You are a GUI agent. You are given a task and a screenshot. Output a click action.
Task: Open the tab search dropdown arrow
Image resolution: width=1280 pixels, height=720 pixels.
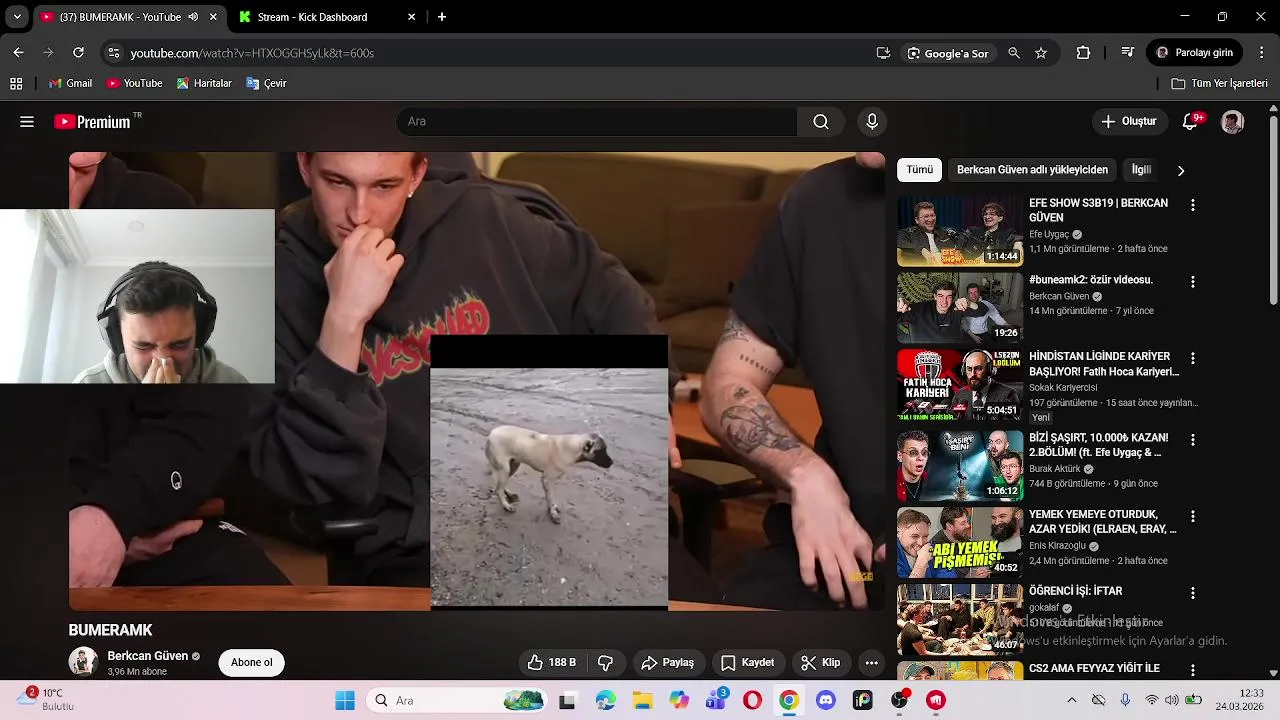tap(17, 17)
